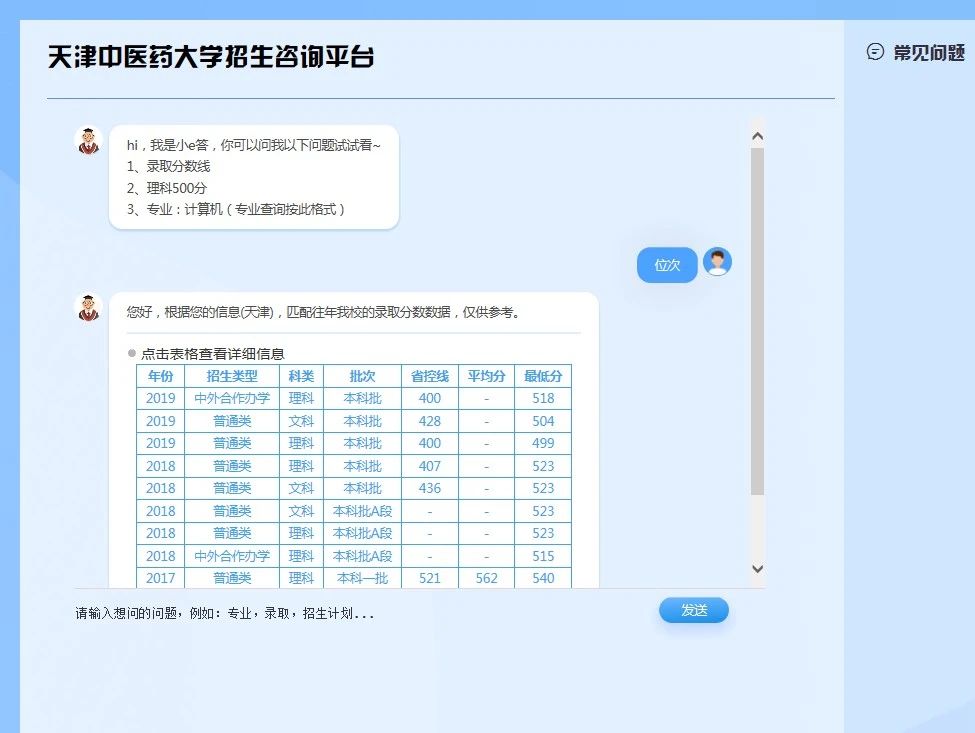Click the chat scrollbar up arrow
The image size is (975, 733).
(x=757, y=136)
